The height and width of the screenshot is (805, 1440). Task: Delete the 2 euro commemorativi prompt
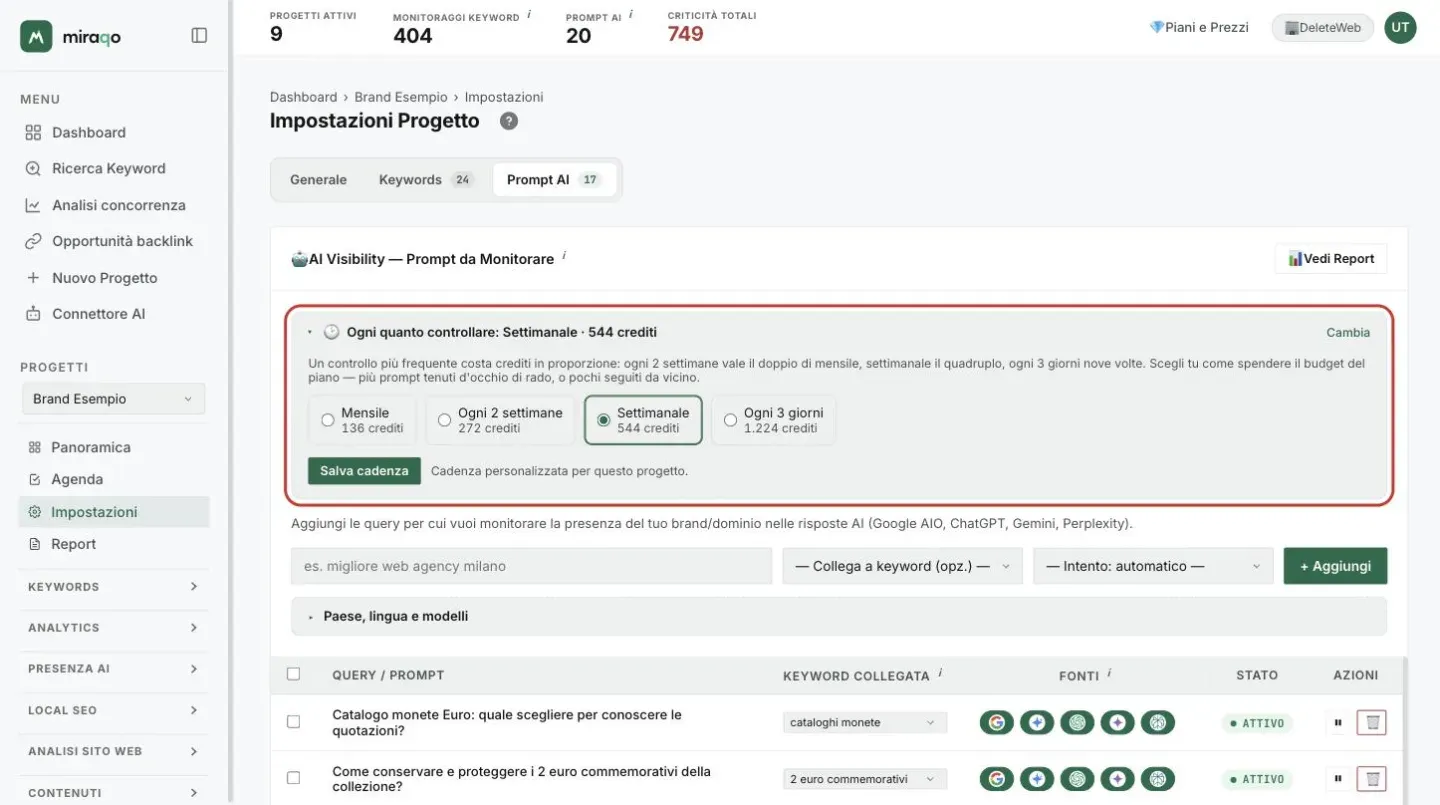[x=1372, y=779]
